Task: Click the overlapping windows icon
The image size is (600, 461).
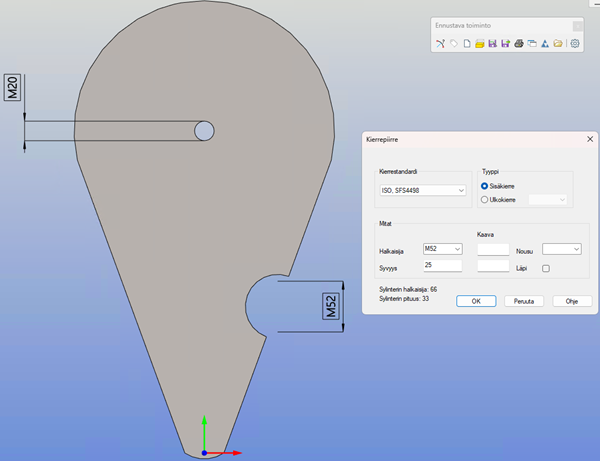Action: point(532,44)
